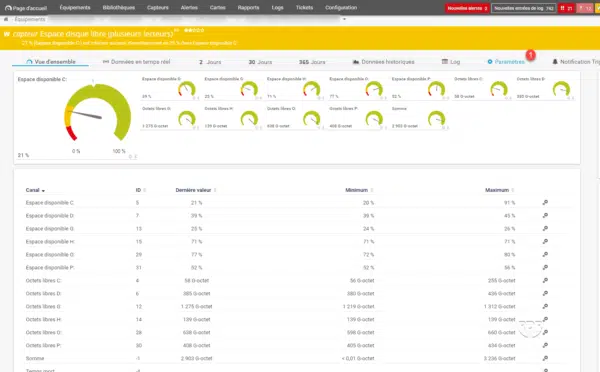Click the '3 236 G-octet' maximum cell
This screenshot has width=600, height=372.
click(x=499, y=359)
